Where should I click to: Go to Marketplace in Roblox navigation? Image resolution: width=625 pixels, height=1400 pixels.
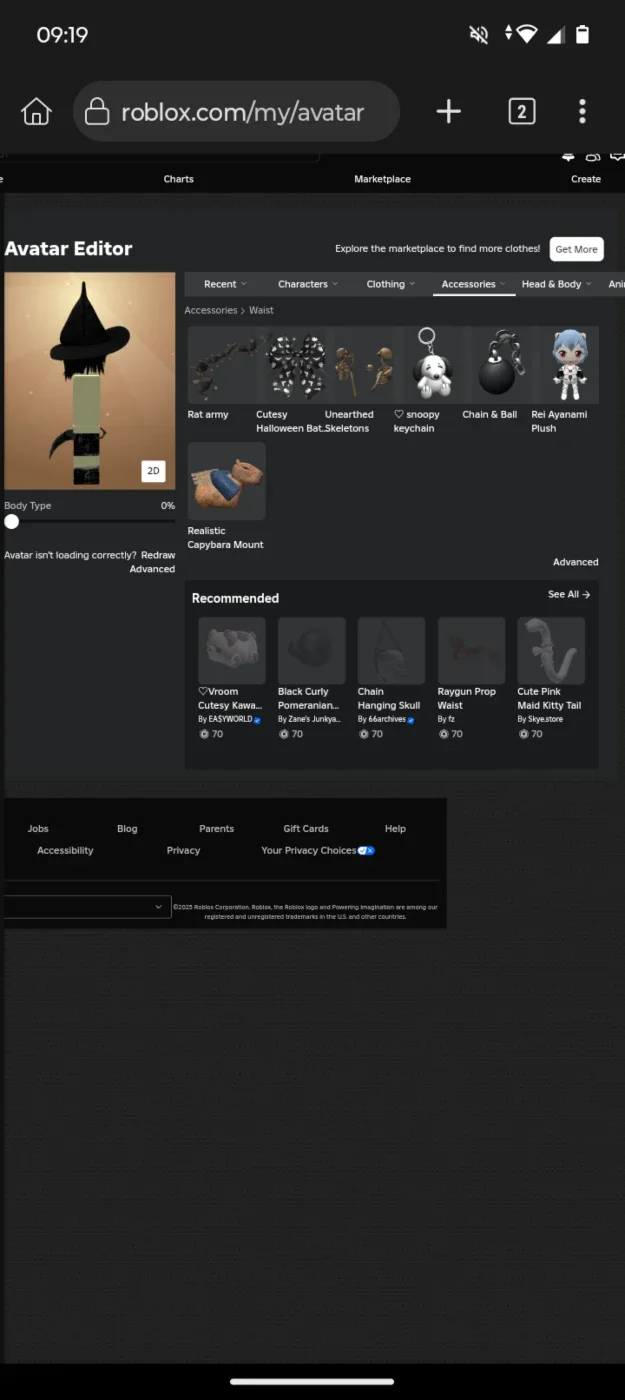382,179
